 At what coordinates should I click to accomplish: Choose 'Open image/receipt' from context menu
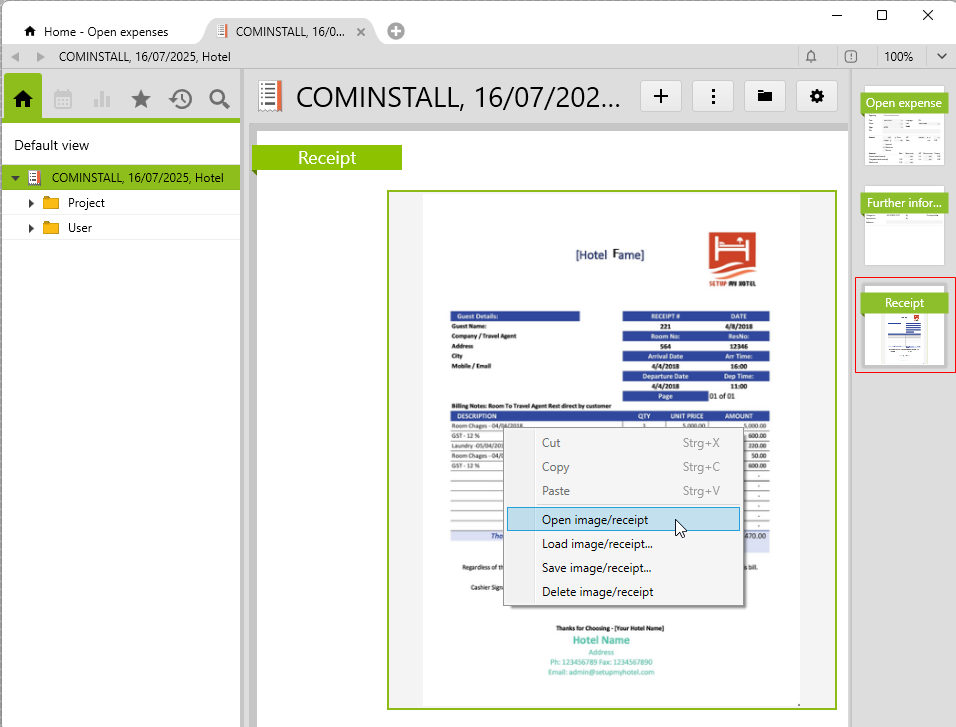(595, 520)
